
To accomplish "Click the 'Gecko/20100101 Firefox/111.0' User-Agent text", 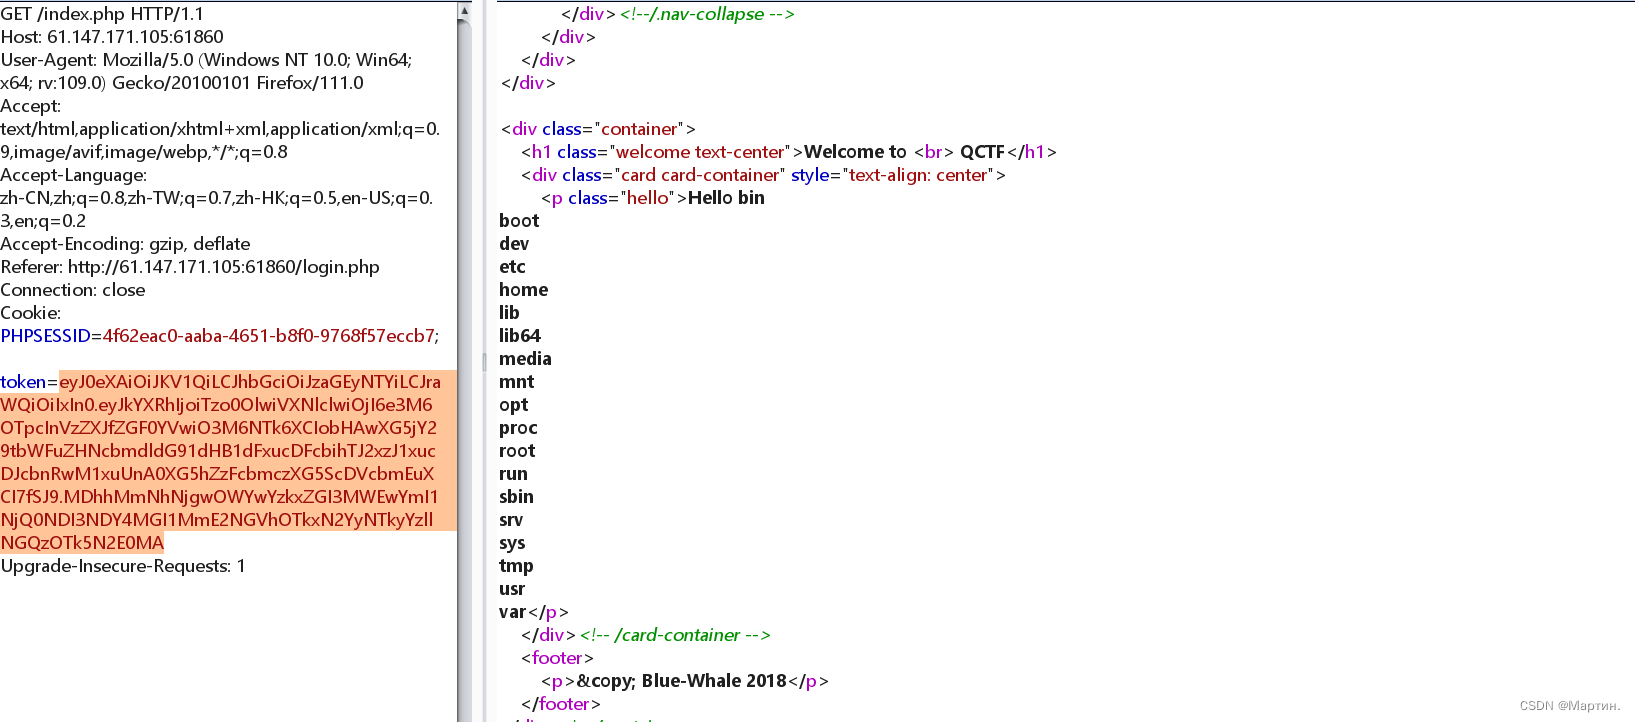I will point(238,83).
